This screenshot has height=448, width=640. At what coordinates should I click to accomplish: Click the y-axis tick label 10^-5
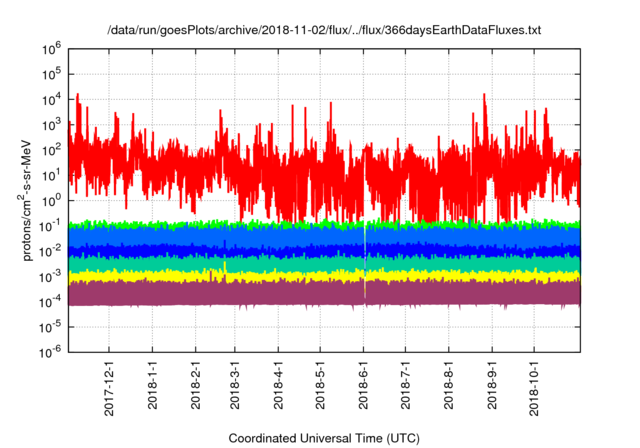coord(50,327)
